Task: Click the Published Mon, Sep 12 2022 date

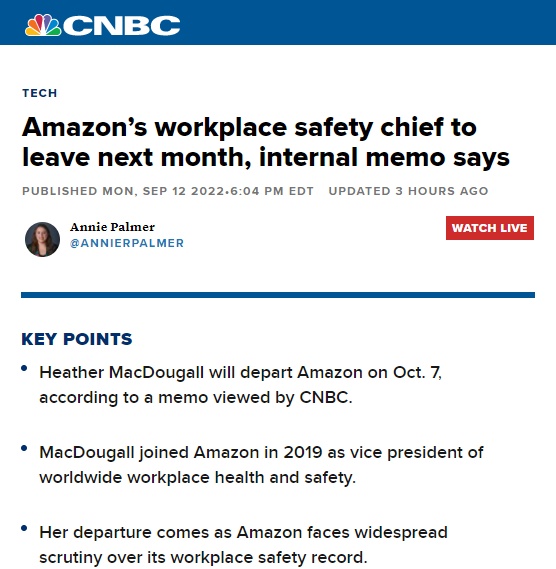Action: coord(123,191)
